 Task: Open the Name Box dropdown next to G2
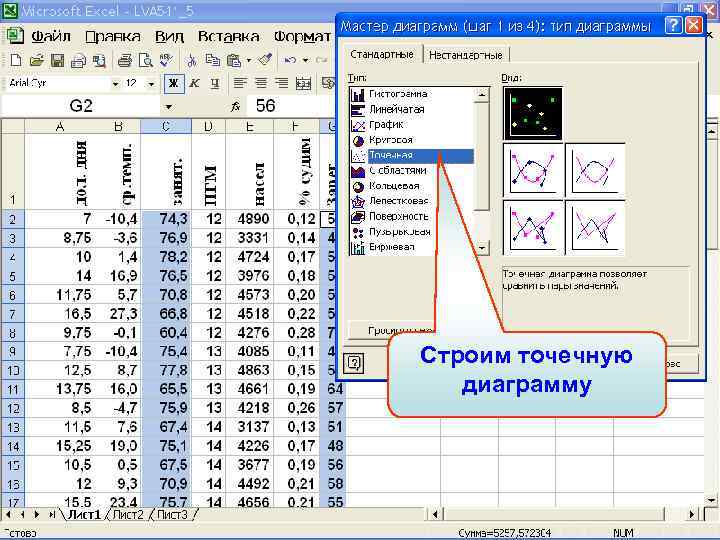(x=169, y=107)
